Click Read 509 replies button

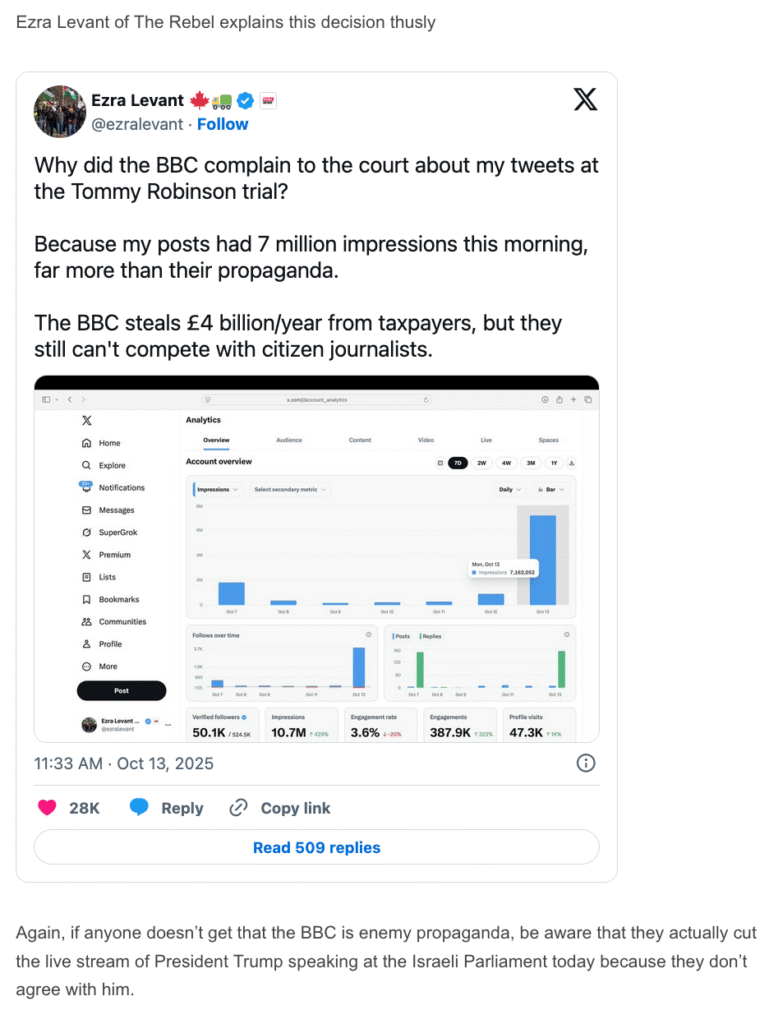point(316,847)
